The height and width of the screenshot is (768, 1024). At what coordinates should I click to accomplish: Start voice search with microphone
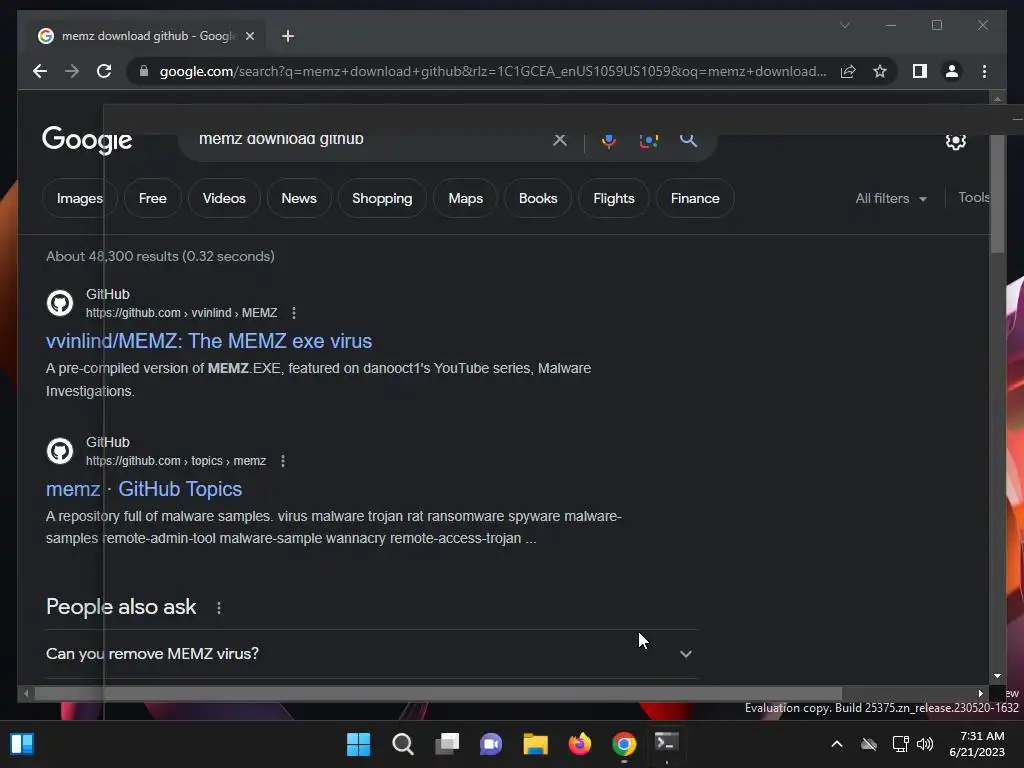[609, 140]
